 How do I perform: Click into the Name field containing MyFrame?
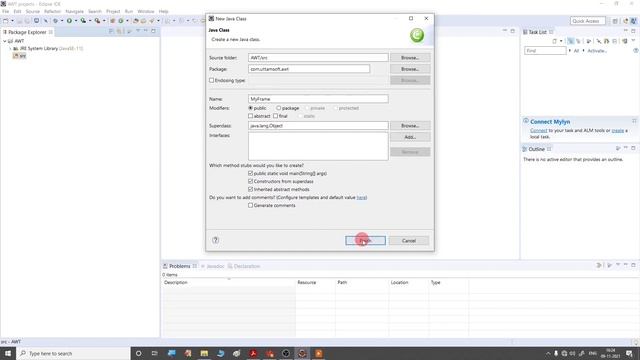[318, 99]
